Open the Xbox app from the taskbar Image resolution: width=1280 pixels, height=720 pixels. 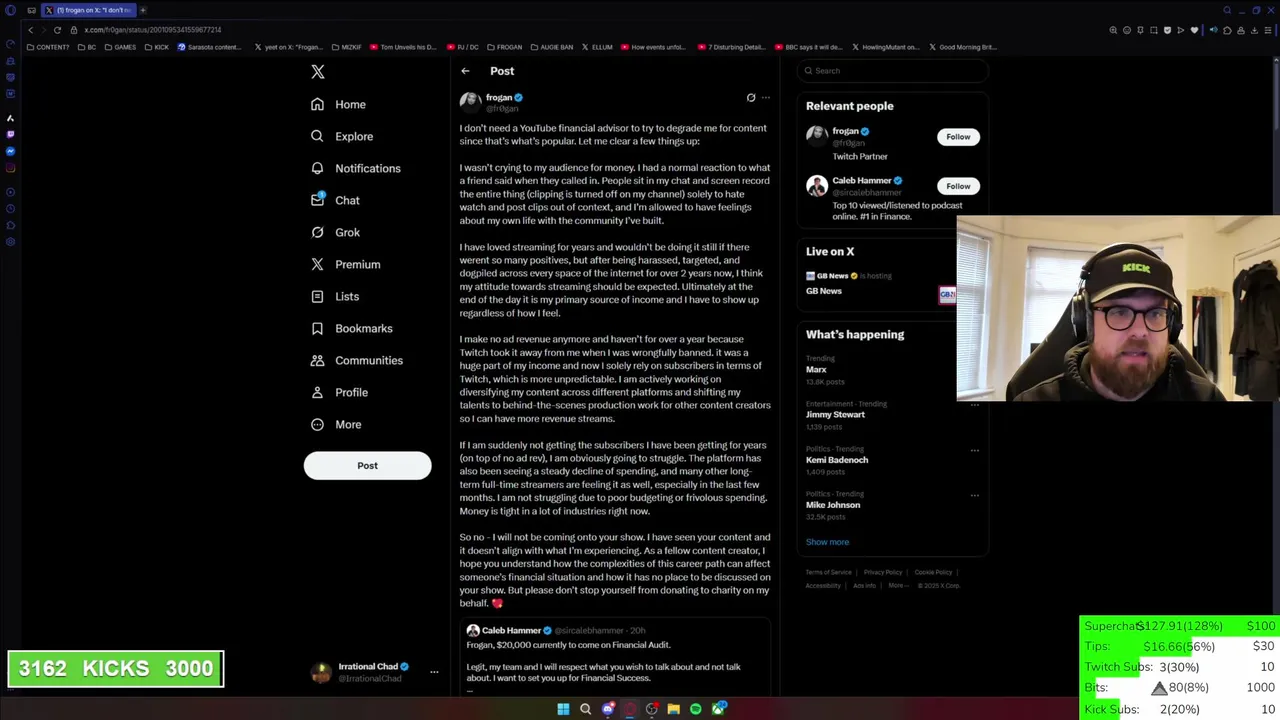[x=718, y=709]
